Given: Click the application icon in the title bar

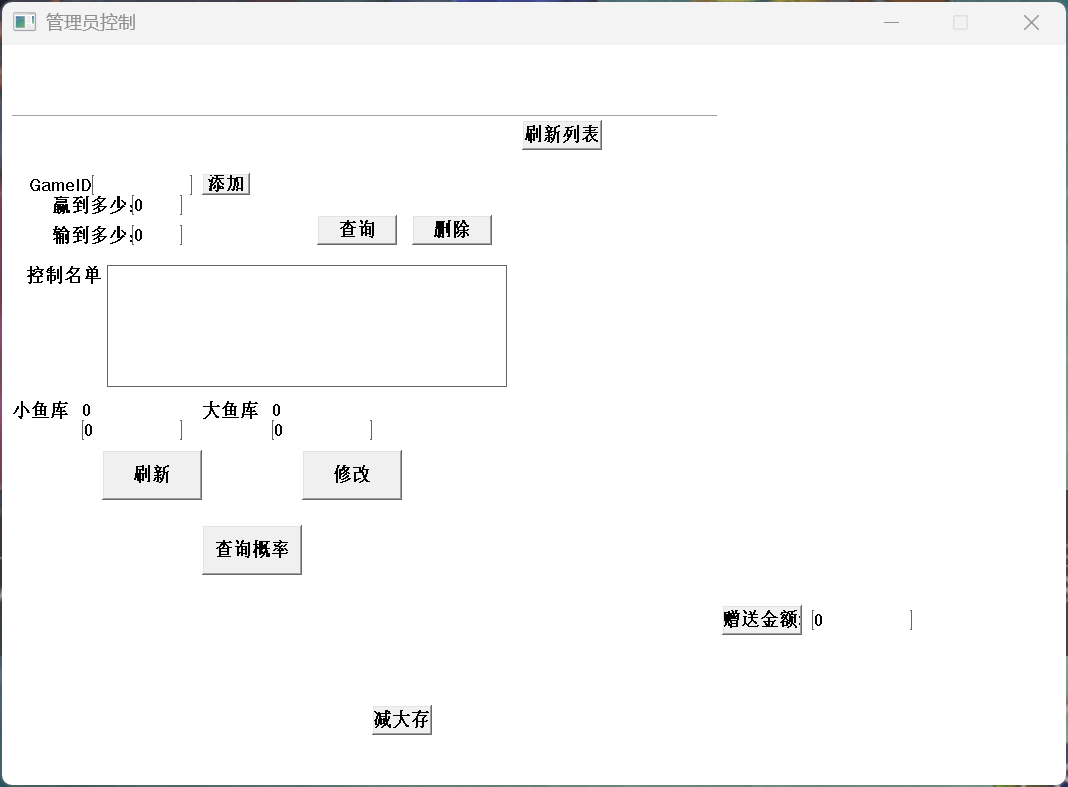Looking at the screenshot, I should [x=22, y=21].
